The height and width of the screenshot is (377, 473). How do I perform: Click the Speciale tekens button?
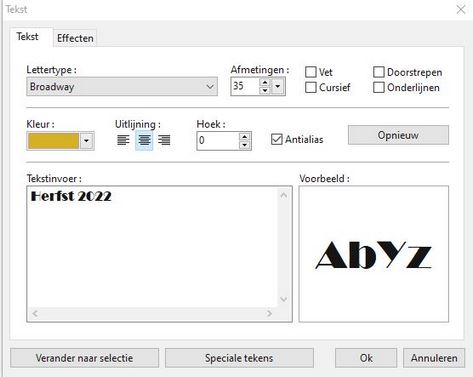pyautogui.click(x=239, y=358)
